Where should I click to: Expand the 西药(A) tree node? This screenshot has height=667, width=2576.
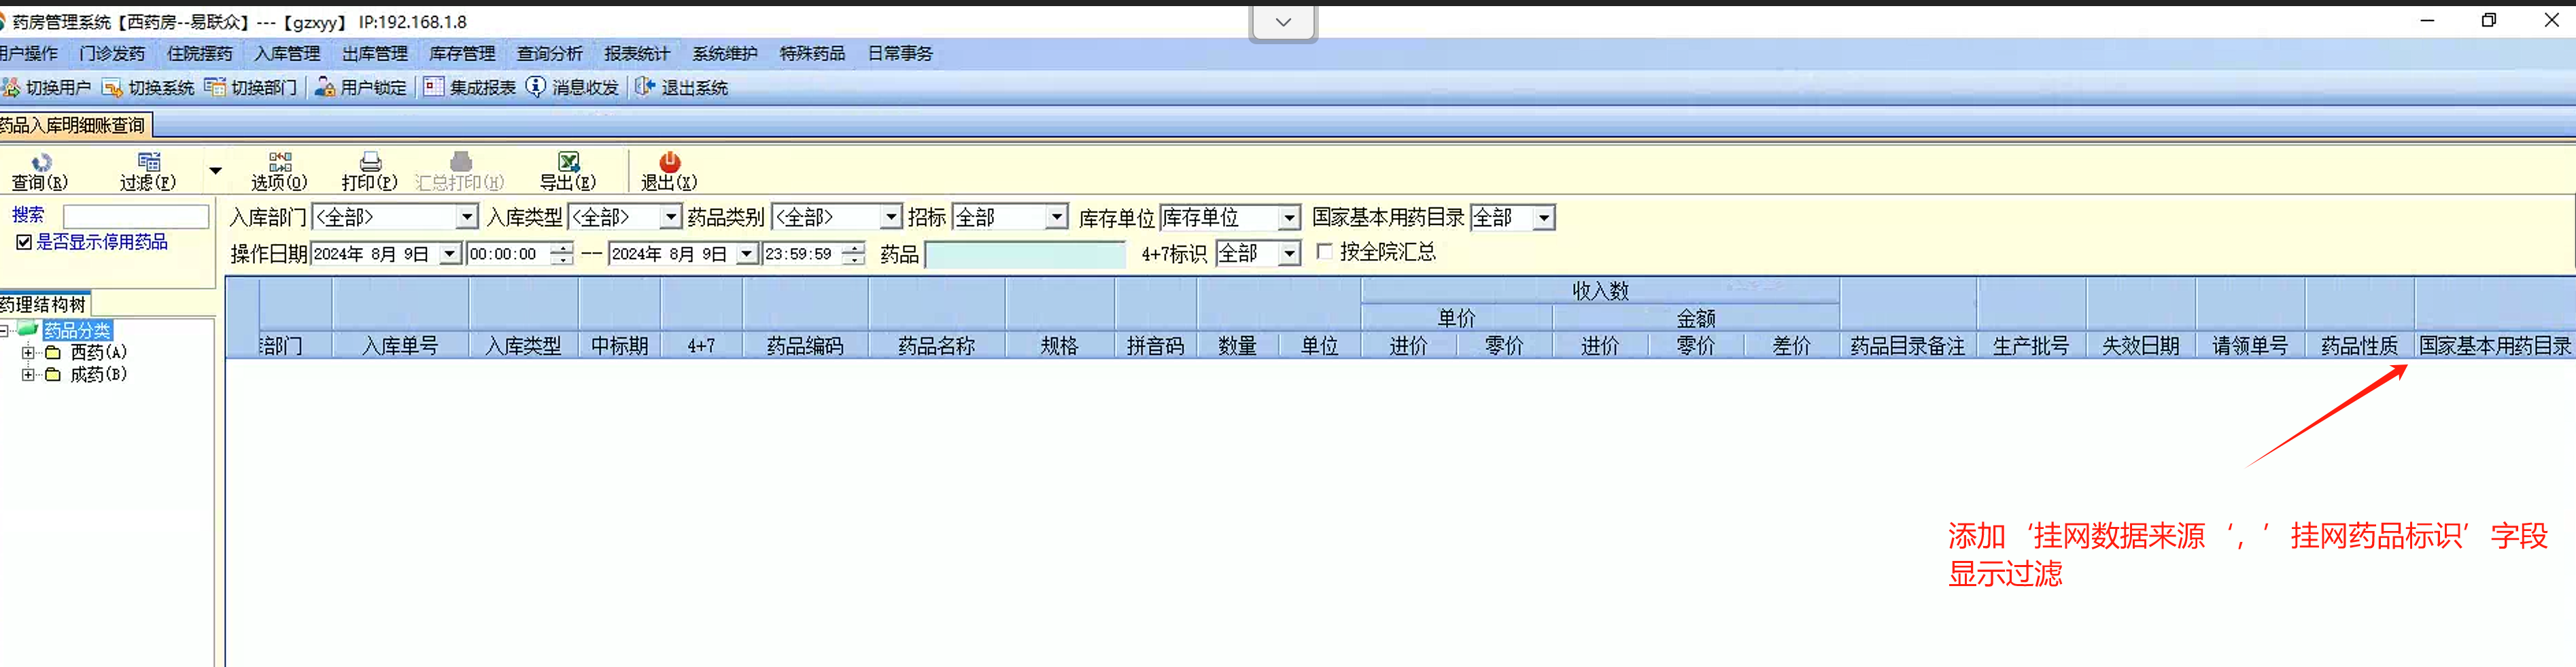click(x=29, y=353)
